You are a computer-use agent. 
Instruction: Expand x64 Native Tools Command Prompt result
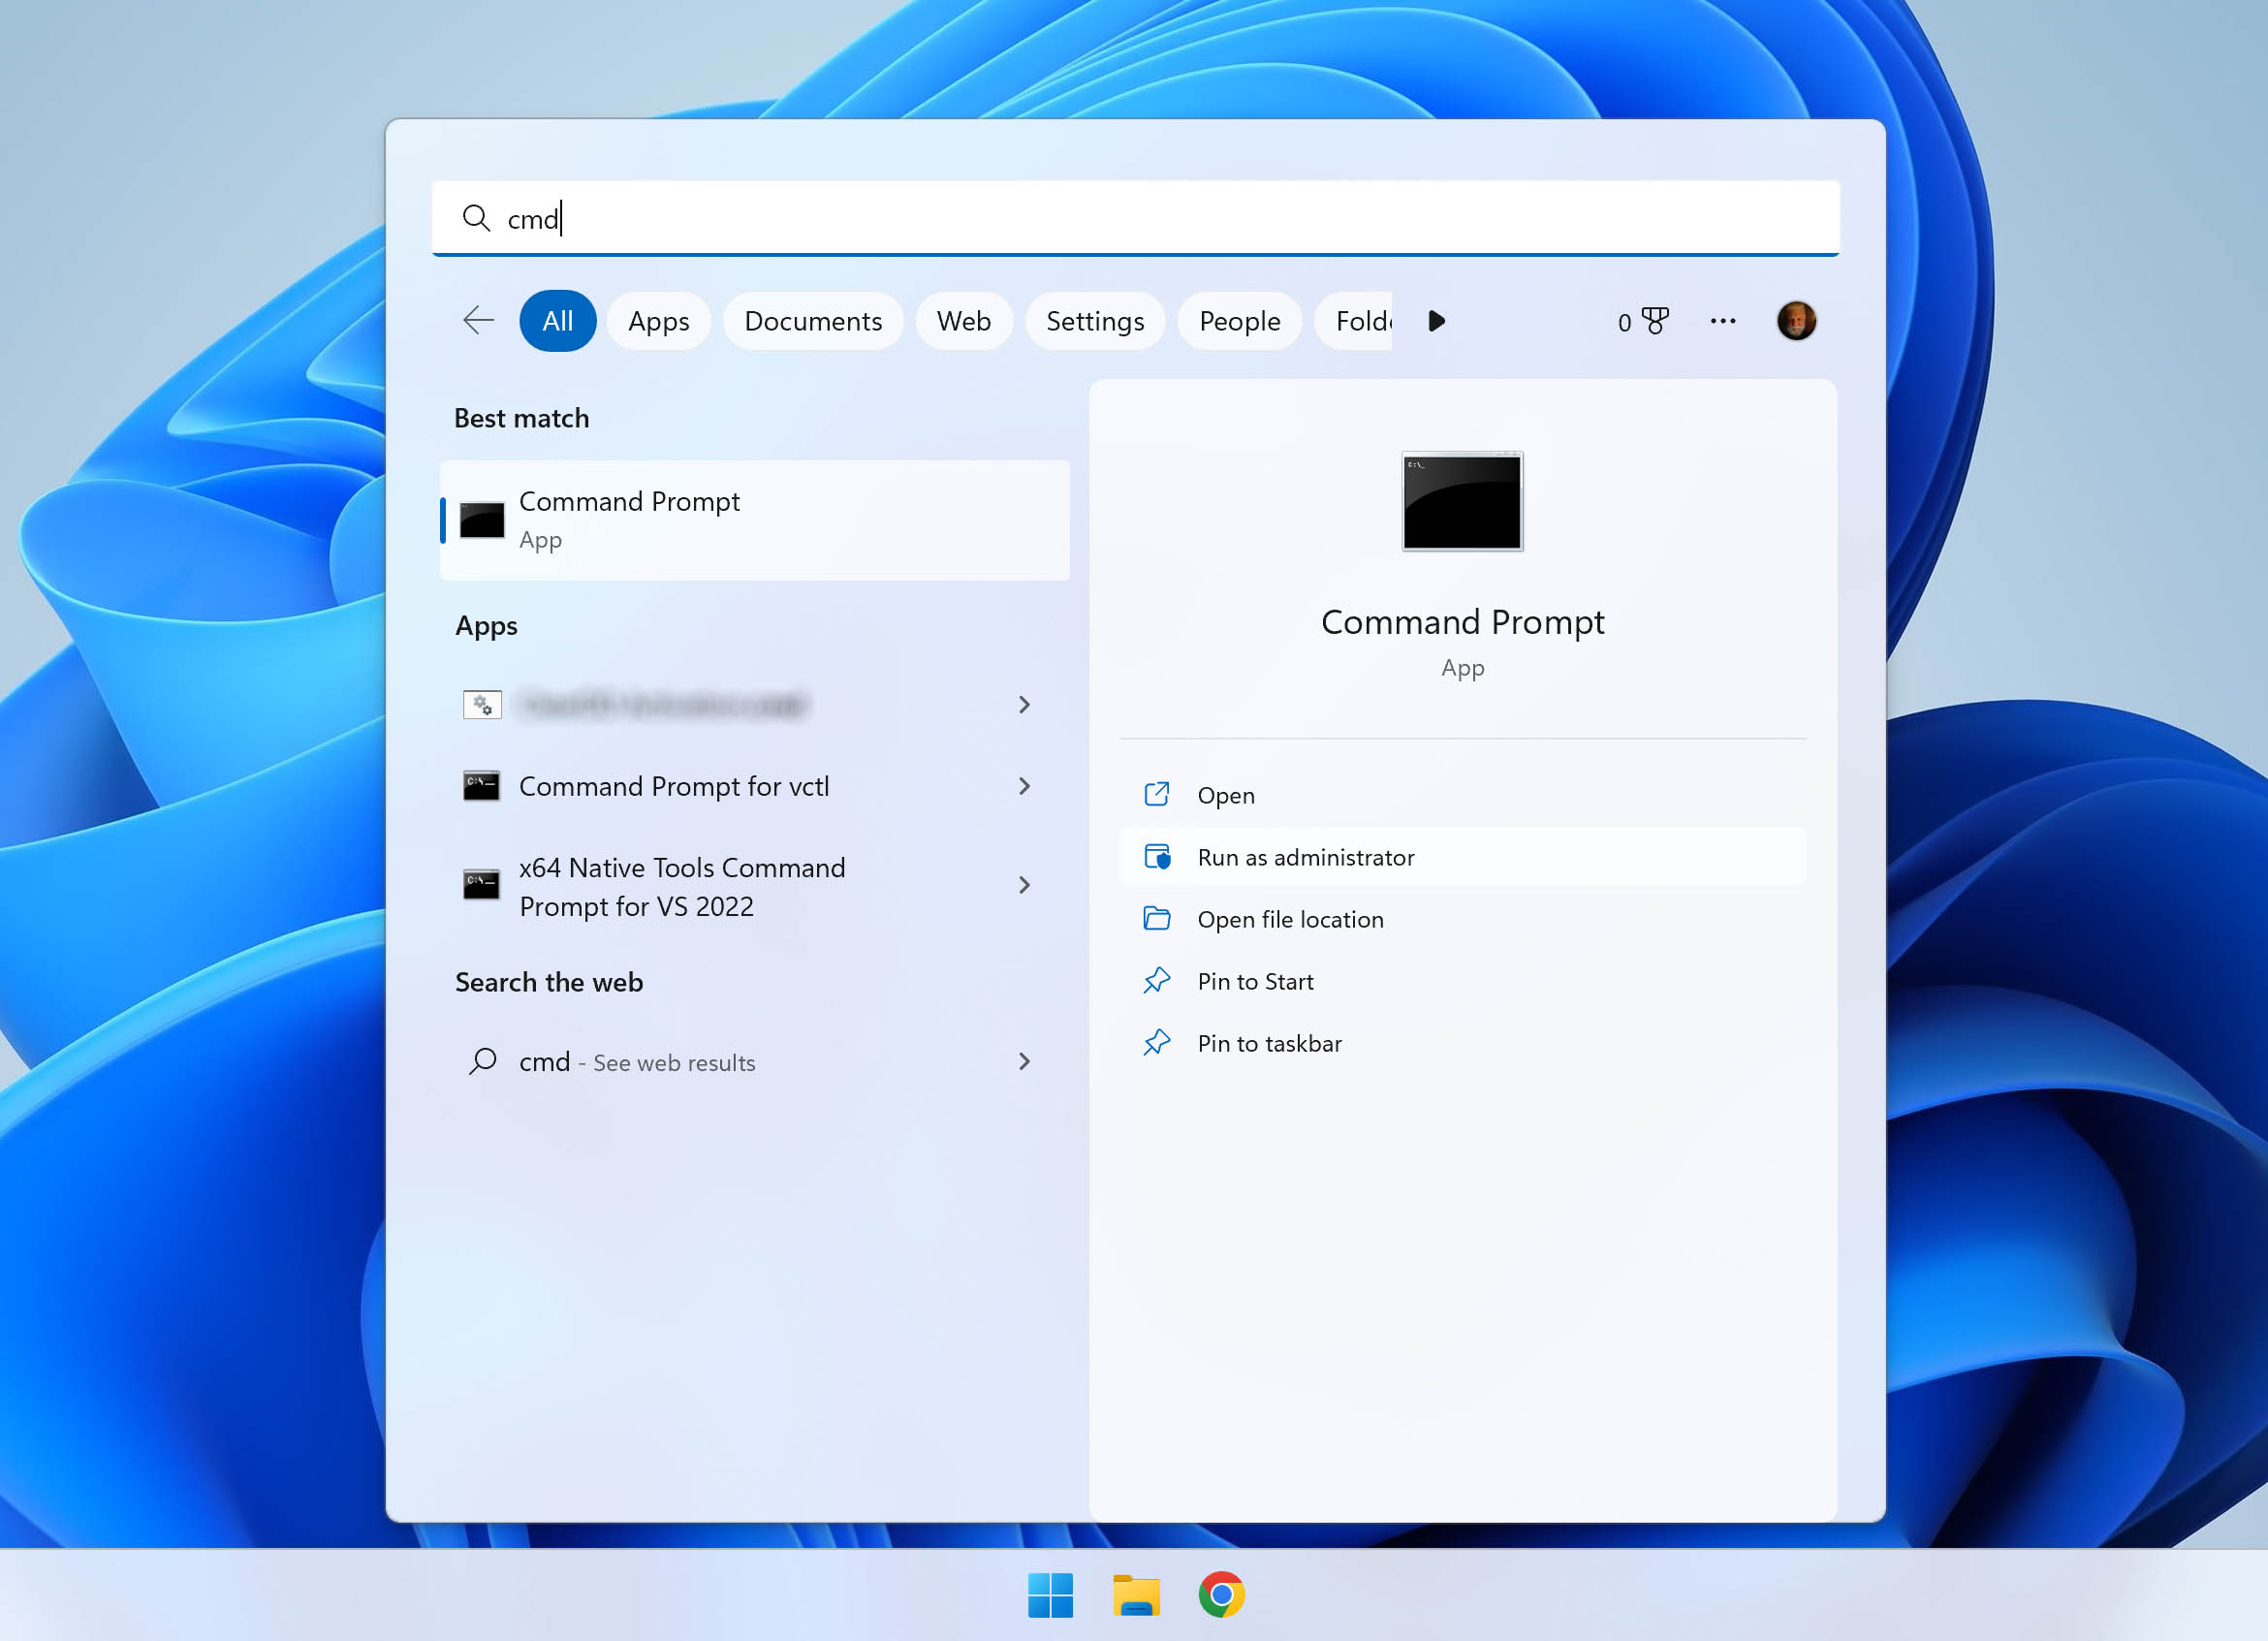coord(1024,886)
